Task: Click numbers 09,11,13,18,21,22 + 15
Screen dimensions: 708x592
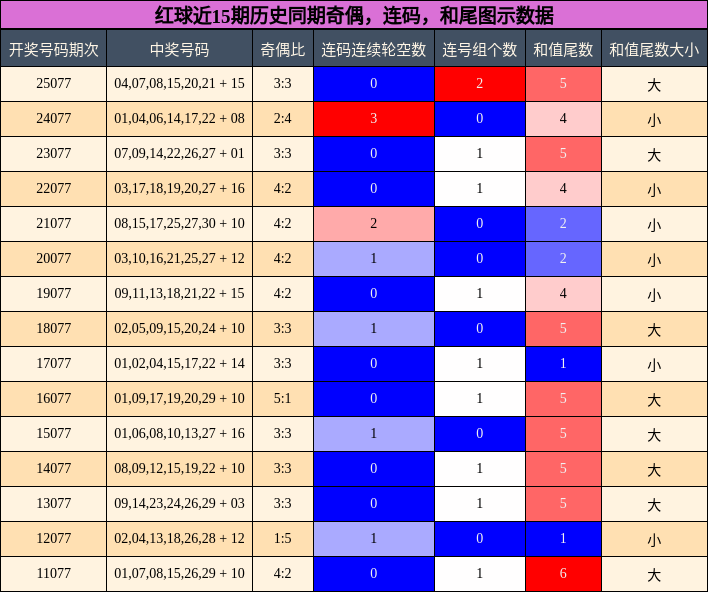Action: tap(179, 294)
